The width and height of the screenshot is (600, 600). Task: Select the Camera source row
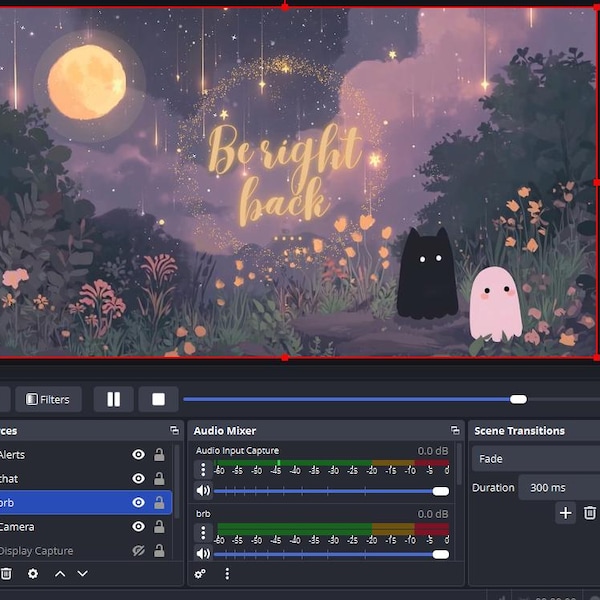[86, 527]
